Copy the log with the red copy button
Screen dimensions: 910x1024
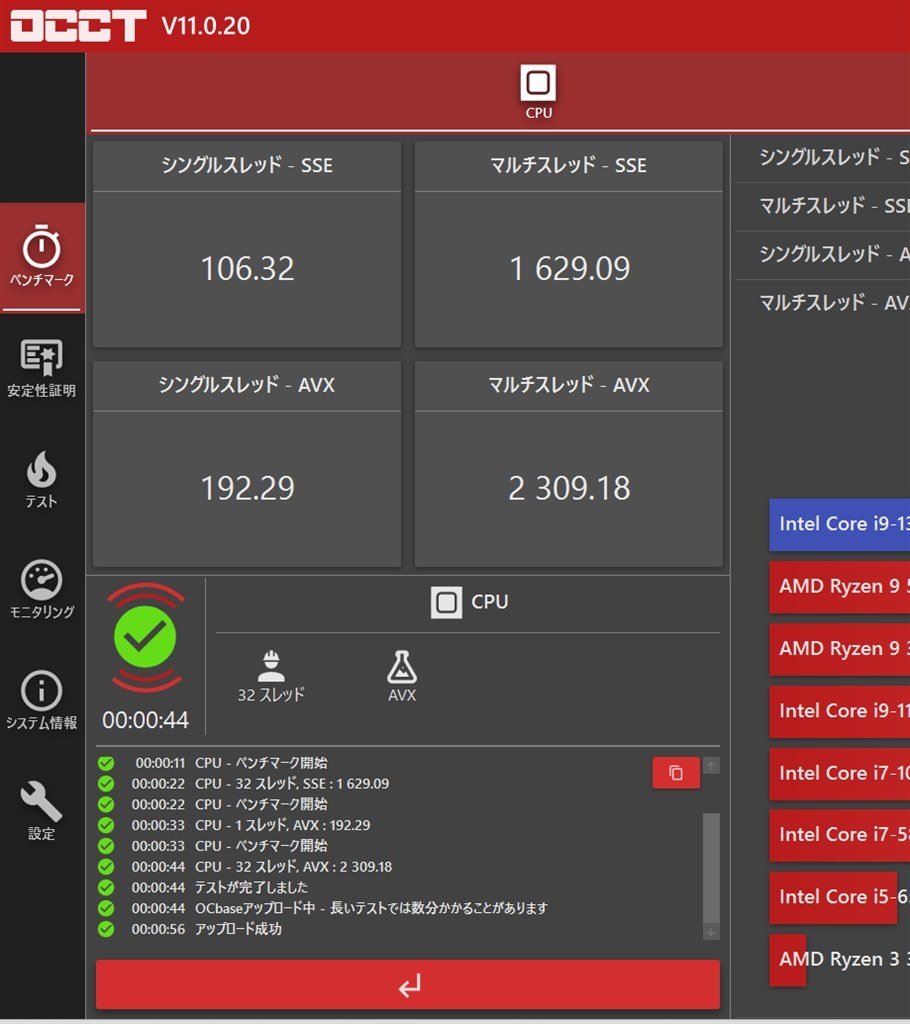[x=676, y=773]
